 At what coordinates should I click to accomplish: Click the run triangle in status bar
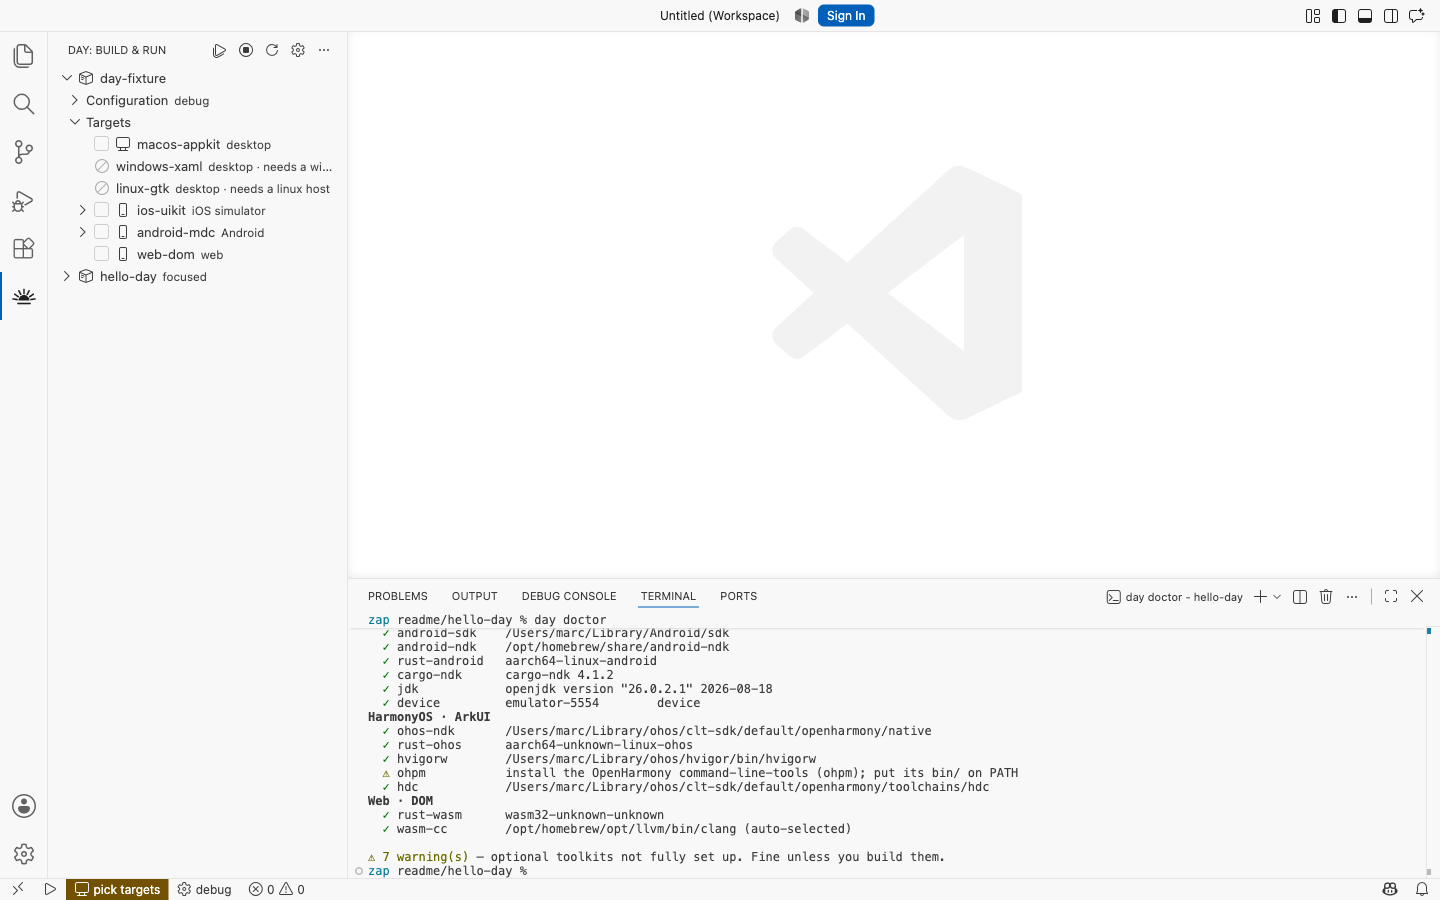[50, 889]
